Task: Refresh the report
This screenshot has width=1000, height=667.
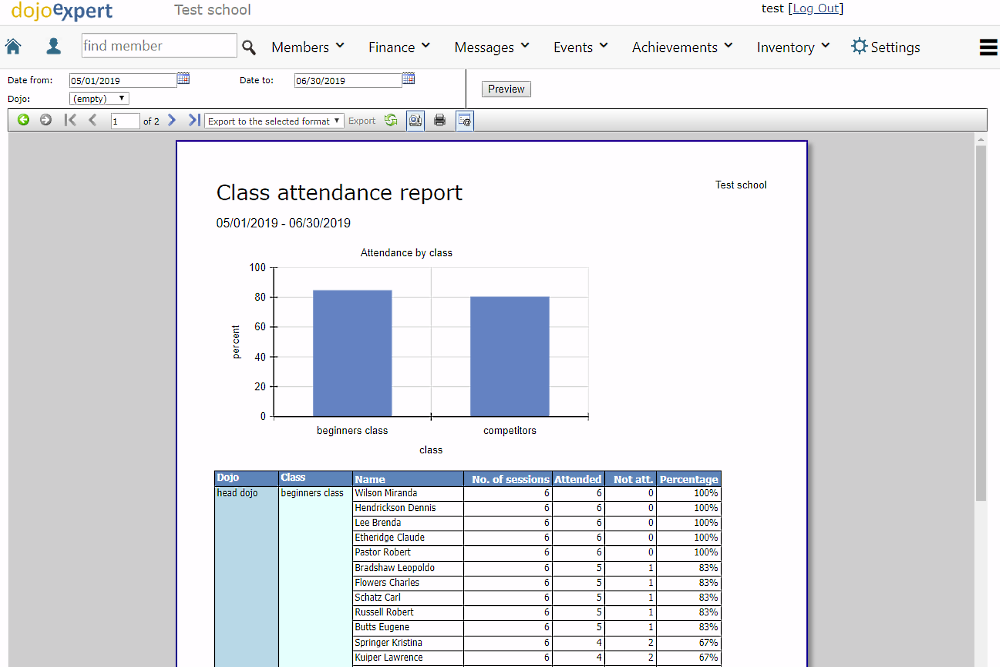Action: click(x=391, y=120)
